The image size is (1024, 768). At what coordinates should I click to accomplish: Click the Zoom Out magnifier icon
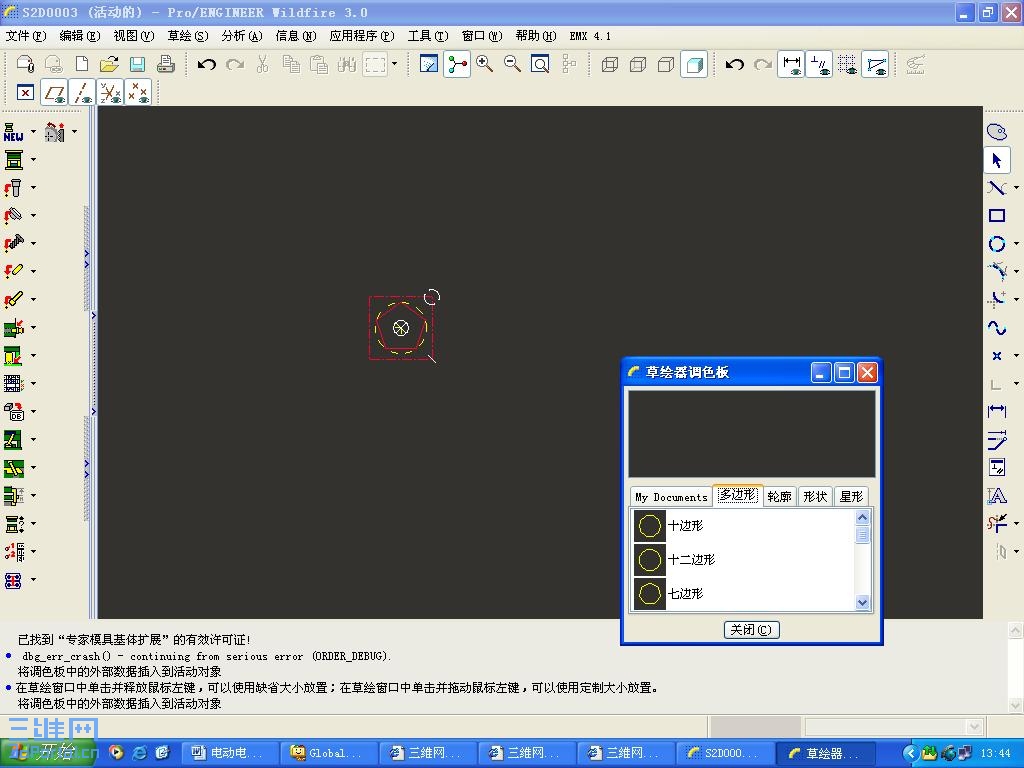512,64
